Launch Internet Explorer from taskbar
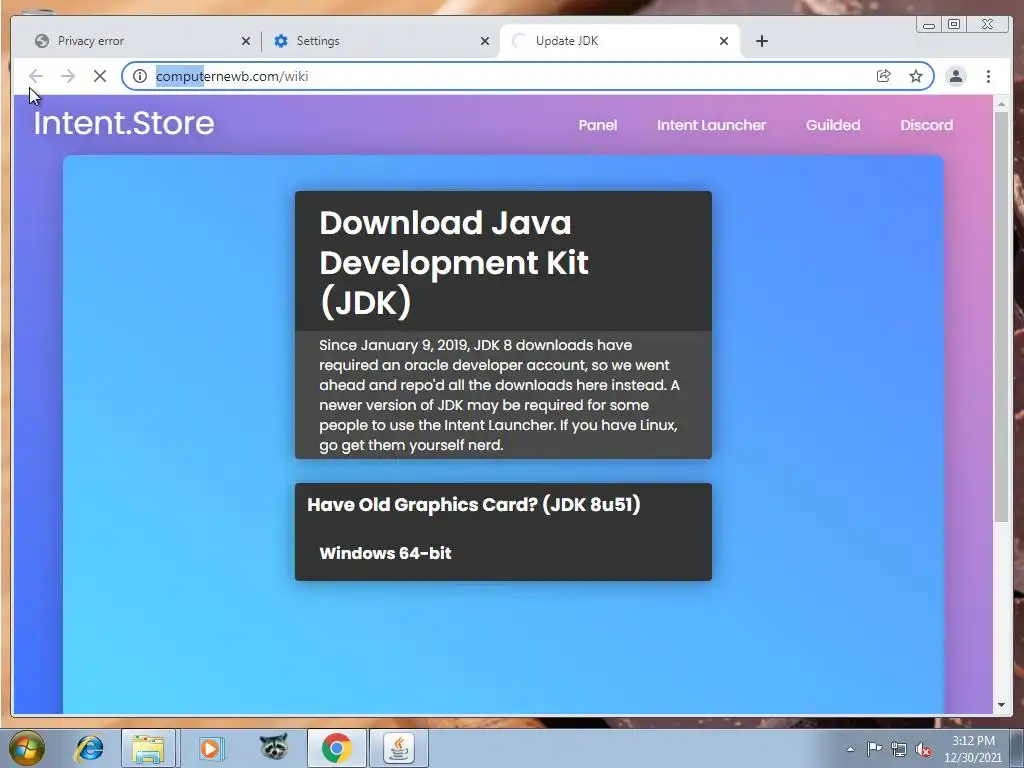The width and height of the screenshot is (1024, 768). point(89,748)
